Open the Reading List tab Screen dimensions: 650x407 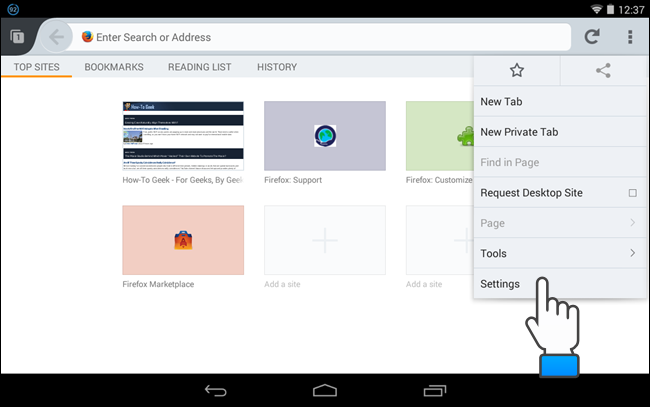[199, 67]
